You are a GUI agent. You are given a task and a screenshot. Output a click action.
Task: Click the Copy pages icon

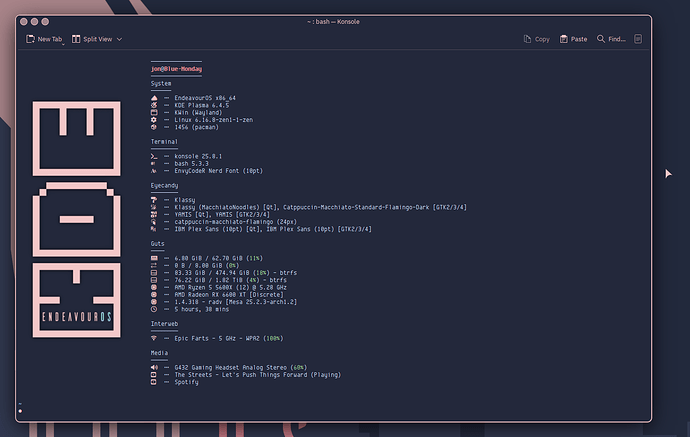[x=527, y=39]
